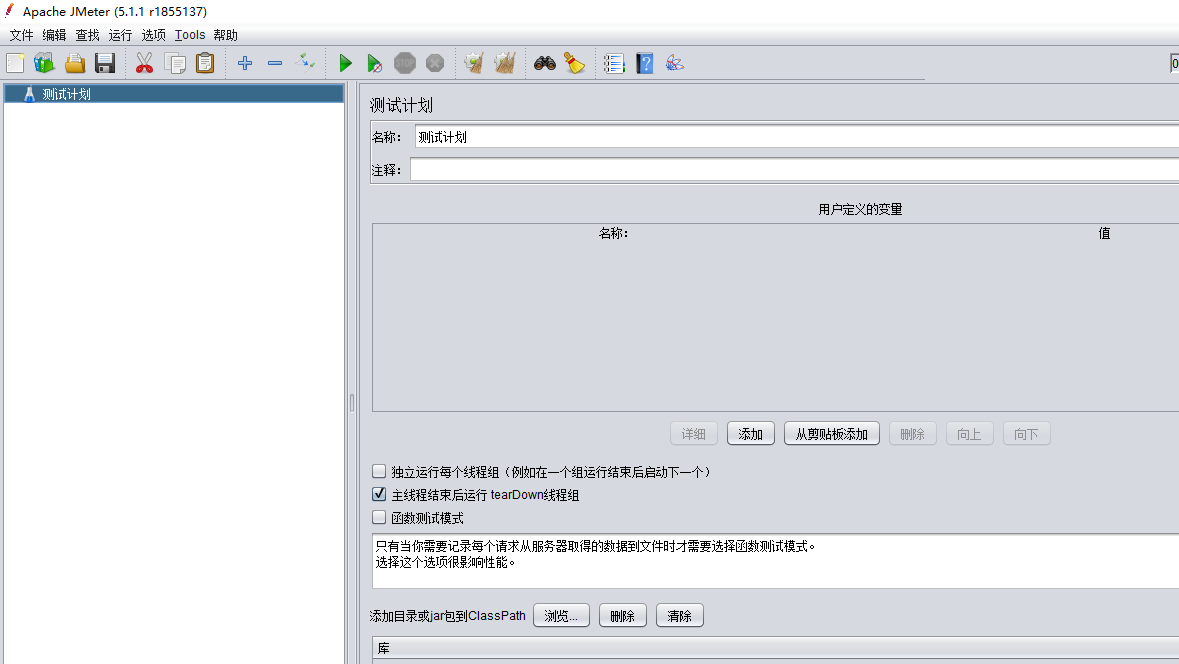Enable run thread groups consecutively checkbox
The height and width of the screenshot is (664, 1179).
tap(379, 471)
